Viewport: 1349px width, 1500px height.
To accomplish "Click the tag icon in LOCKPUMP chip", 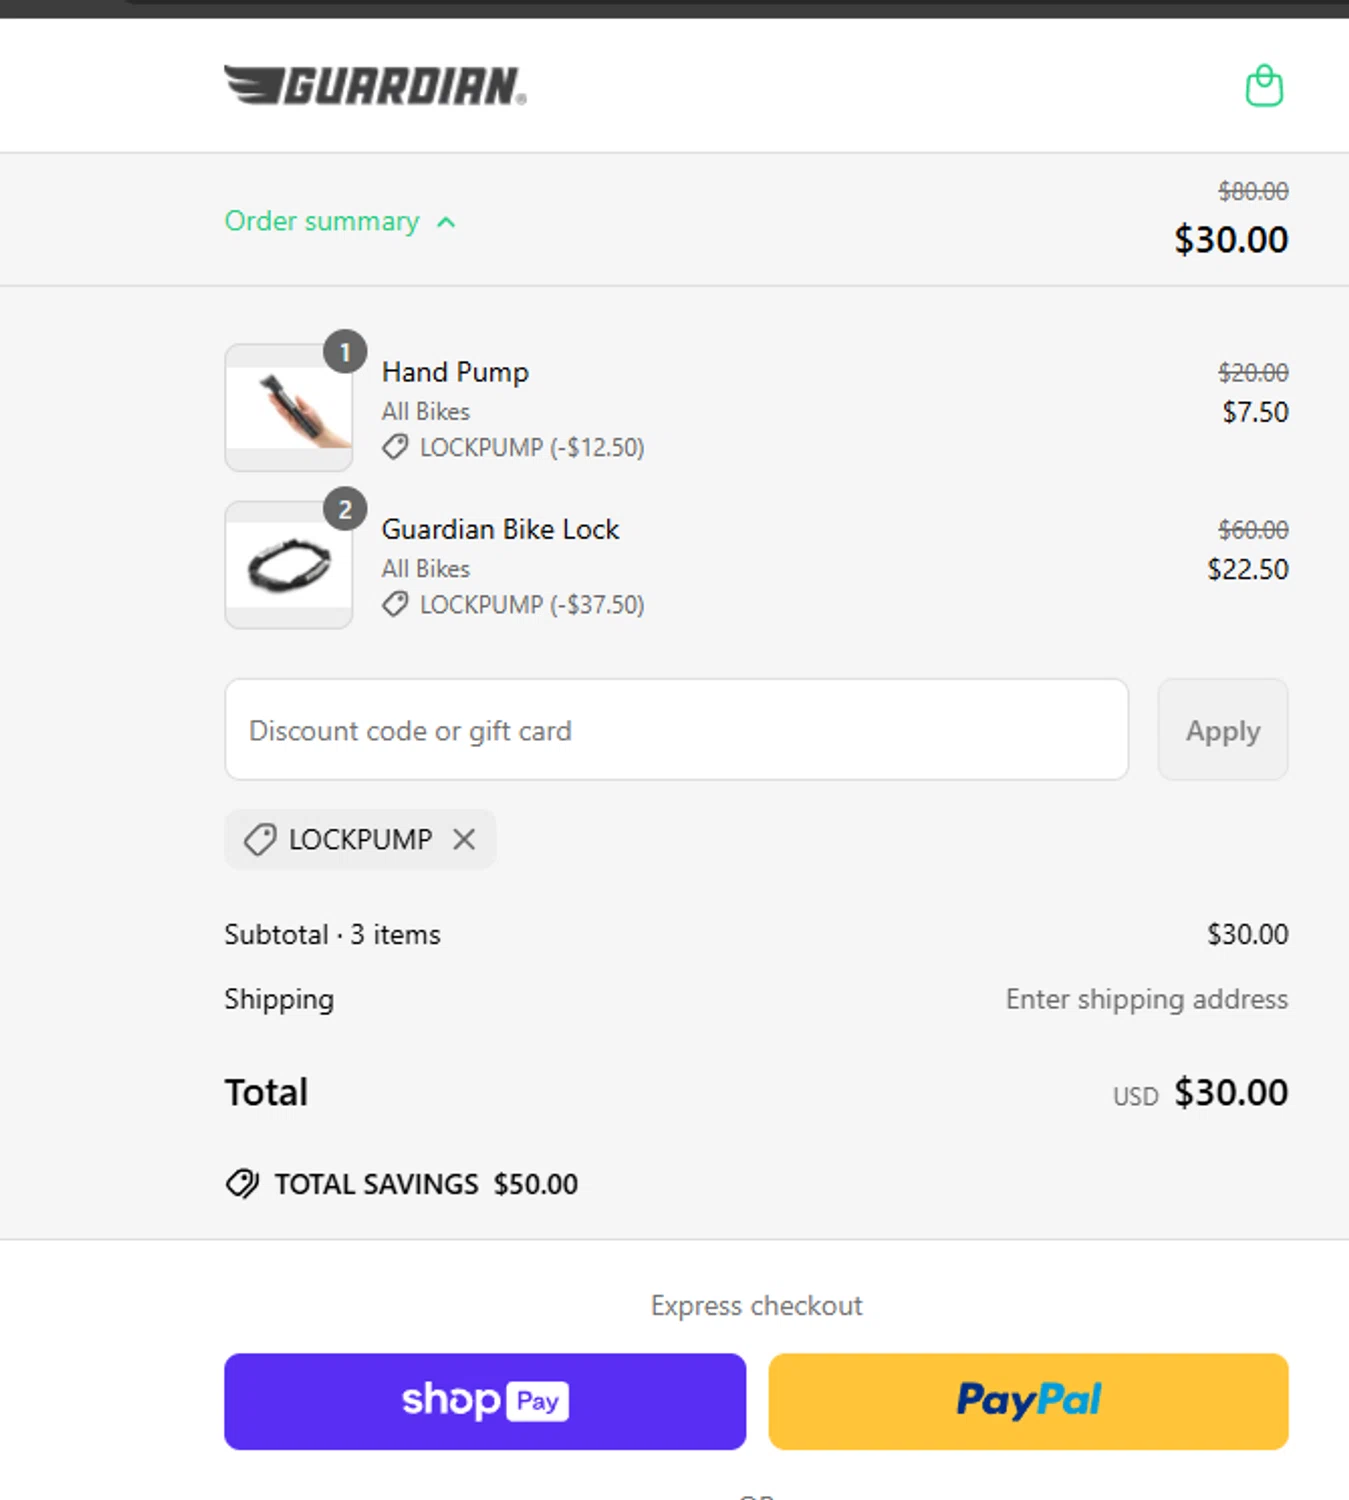I will click(260, 839).
